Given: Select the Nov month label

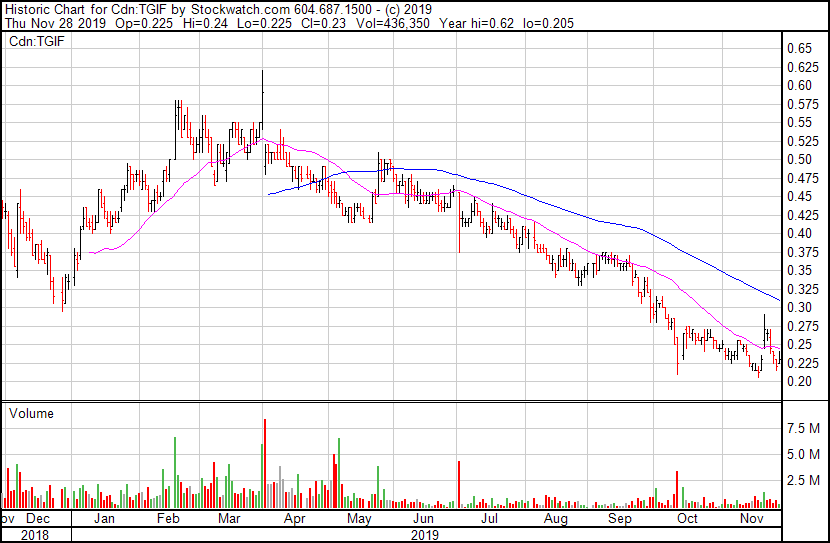Looking at the screenshot, I should click(752, 518).
